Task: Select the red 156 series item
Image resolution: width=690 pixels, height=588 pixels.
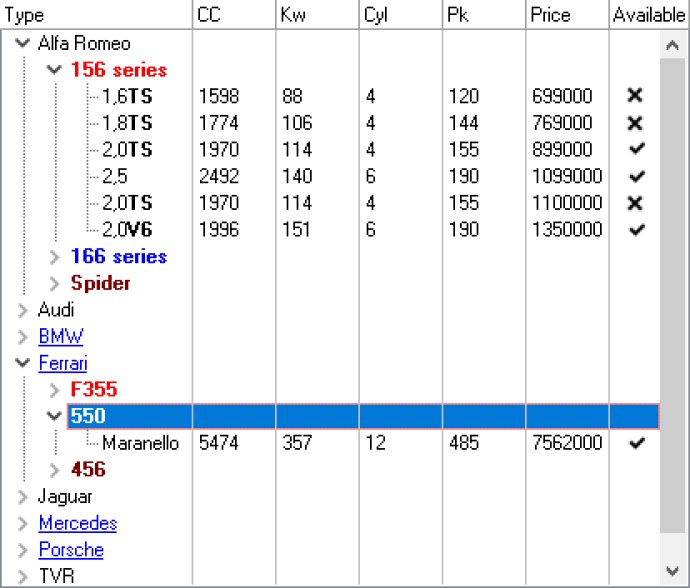Action: pos(119,70)
